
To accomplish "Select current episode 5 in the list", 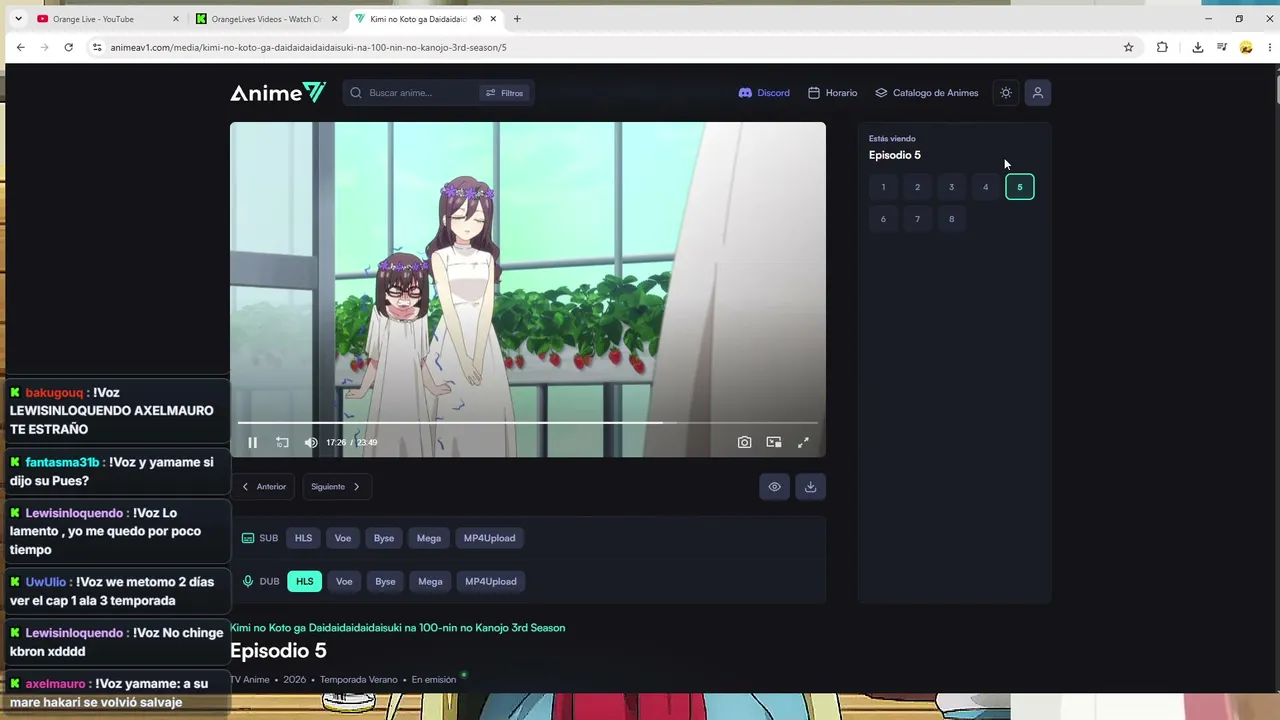I will [1020, 187].
